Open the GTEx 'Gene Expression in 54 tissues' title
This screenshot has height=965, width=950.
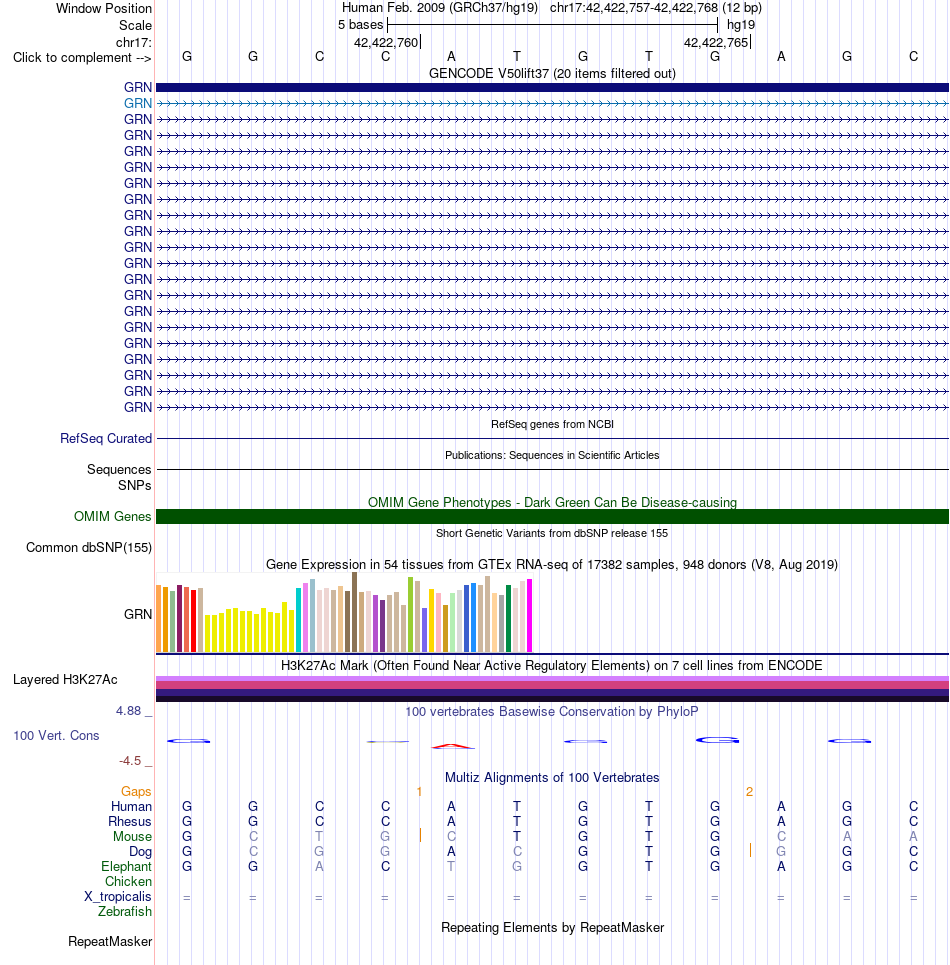pos(552,564)
